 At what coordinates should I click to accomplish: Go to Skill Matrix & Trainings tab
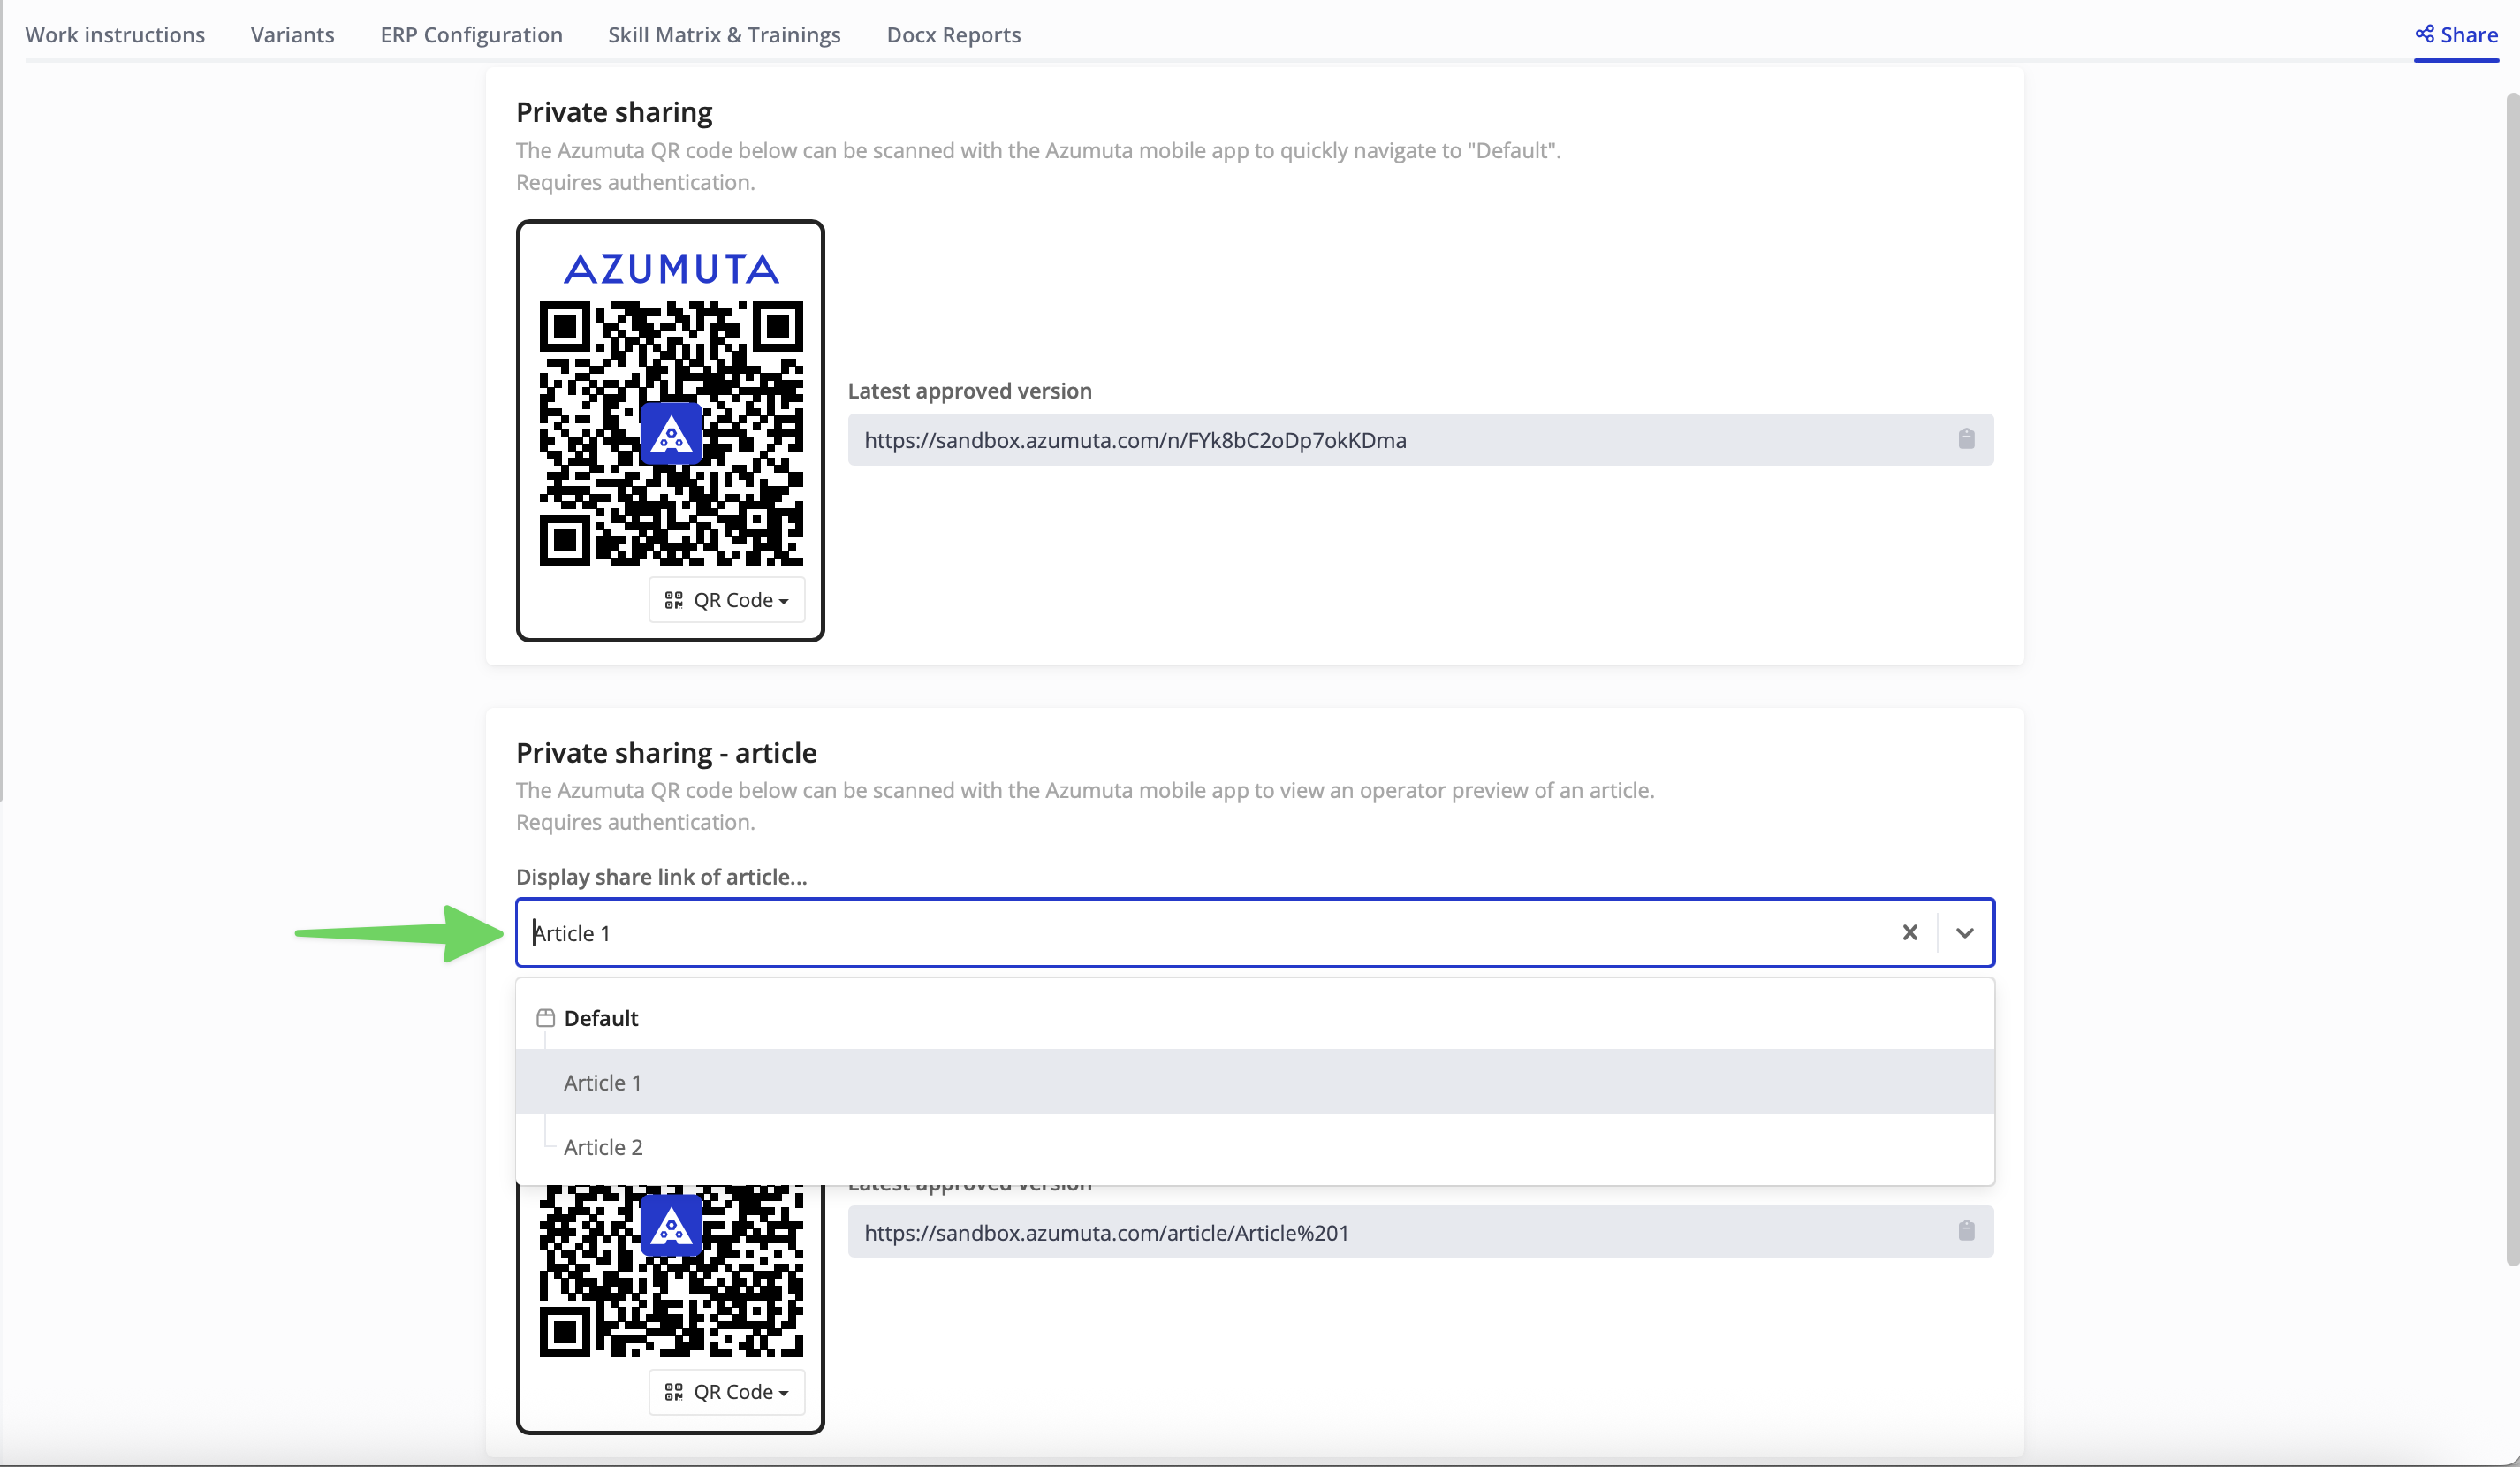tap(724, 35)
